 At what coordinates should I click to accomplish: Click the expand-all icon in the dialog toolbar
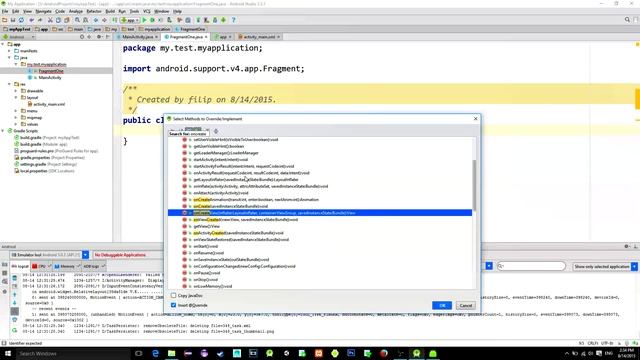(x=216, y=131)
